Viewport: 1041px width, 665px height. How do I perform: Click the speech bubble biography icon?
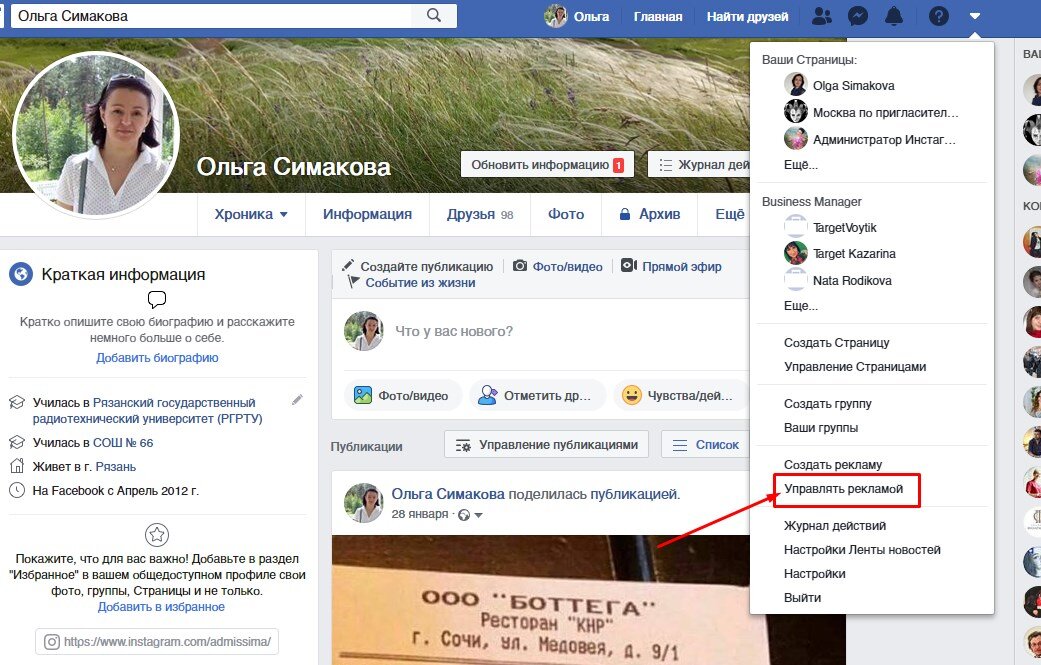[157, 299]
